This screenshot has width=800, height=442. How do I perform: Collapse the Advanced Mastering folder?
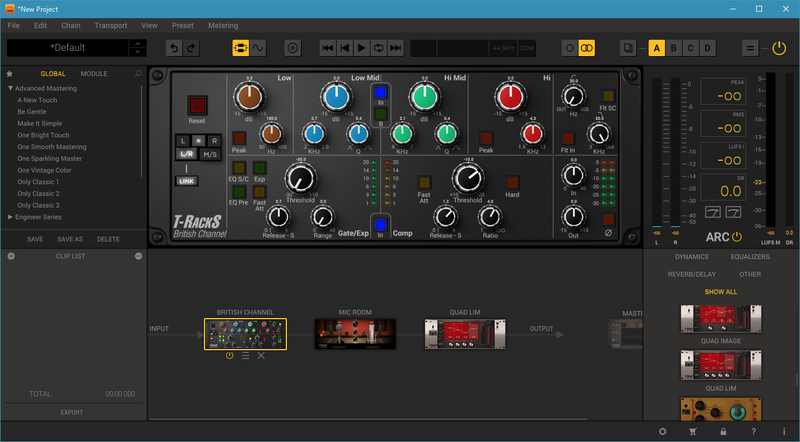pos(10,88)
